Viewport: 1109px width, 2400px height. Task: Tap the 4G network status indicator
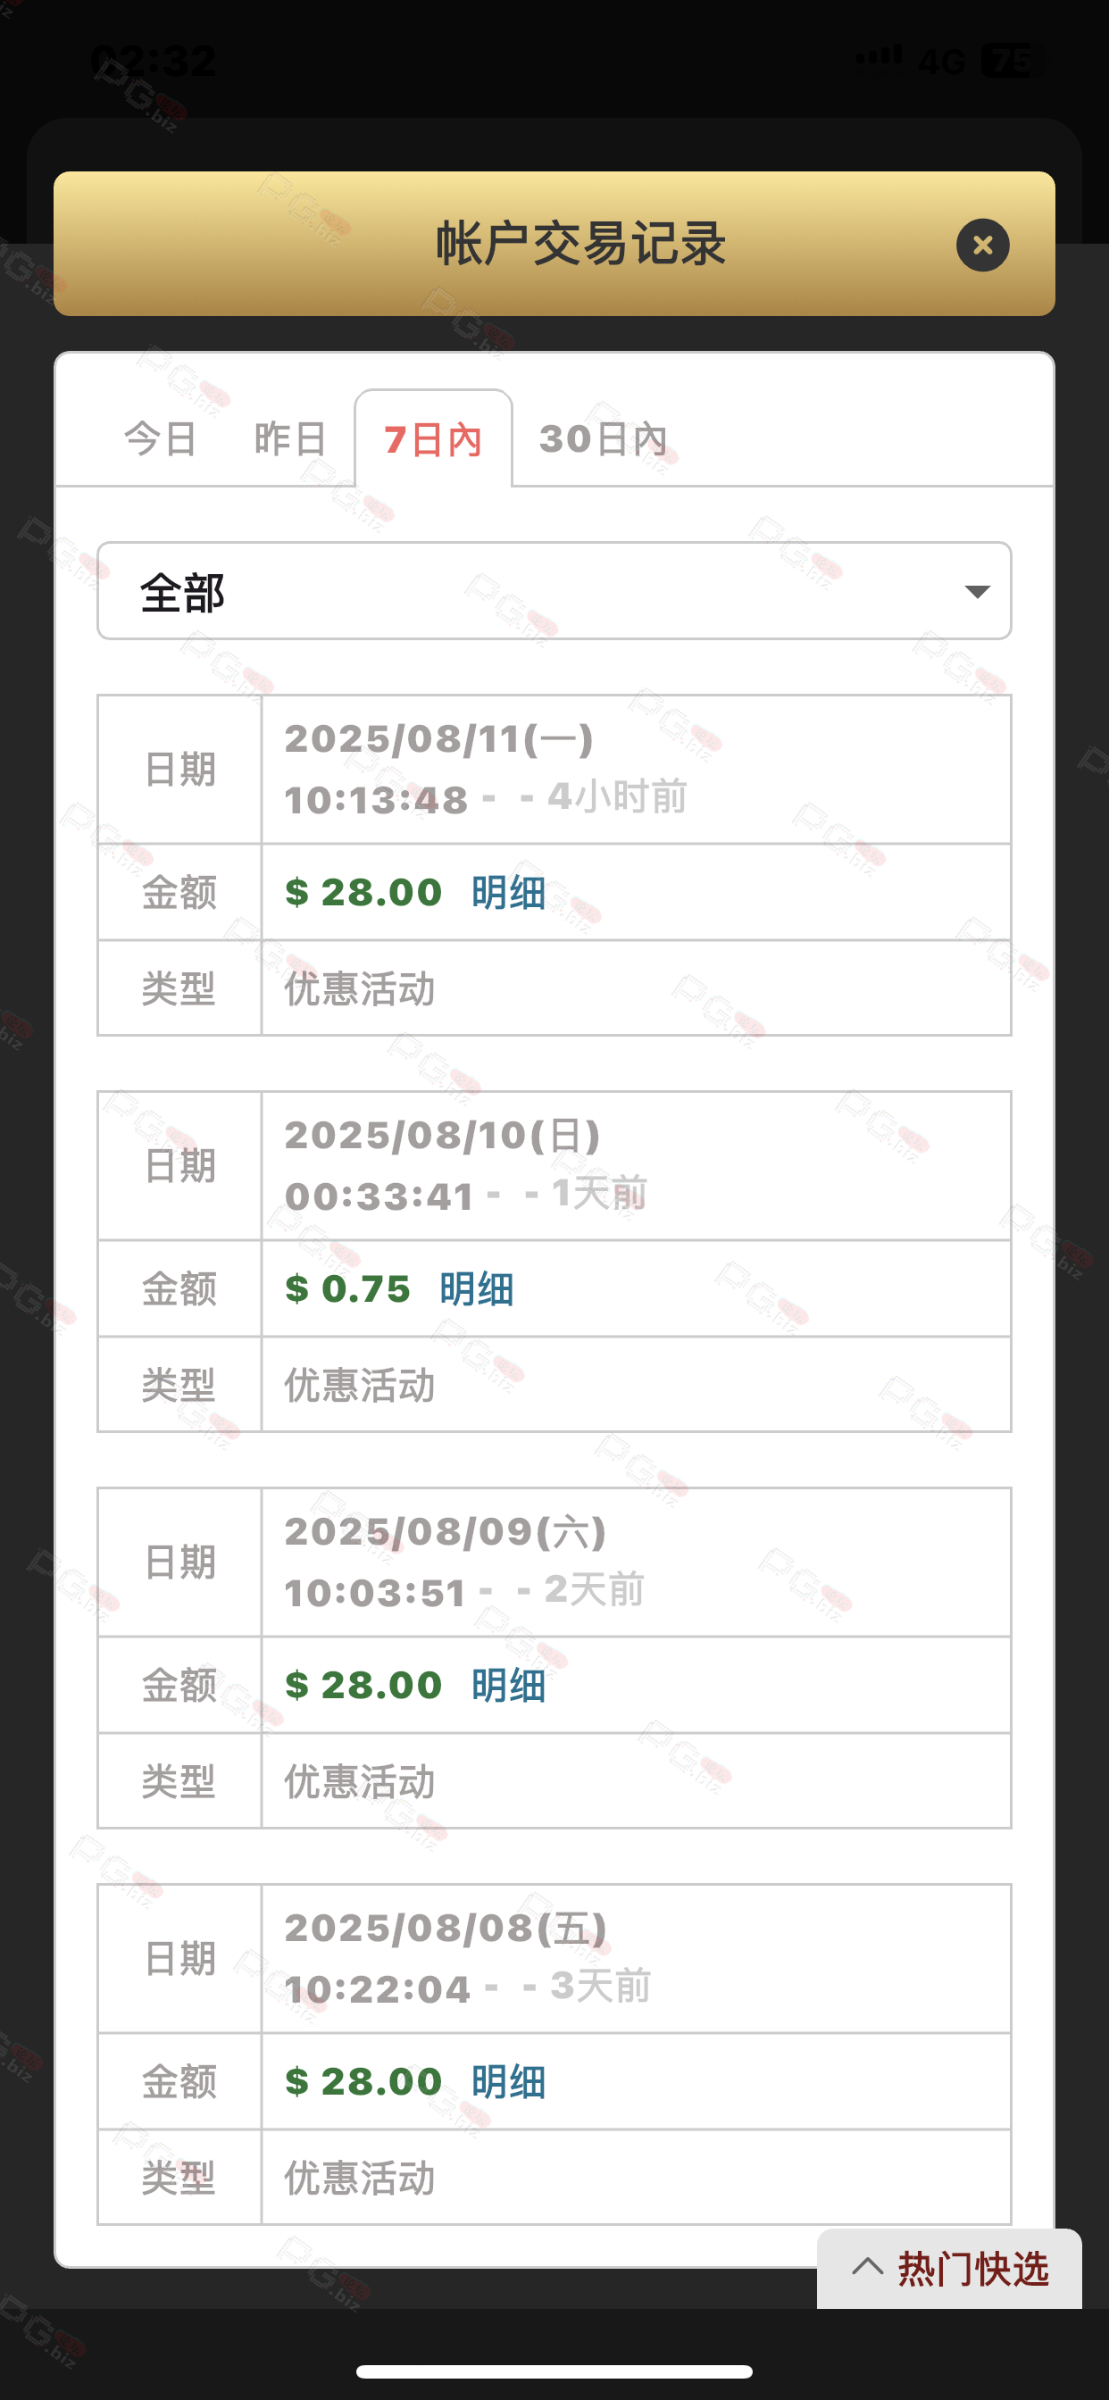[942, 62]
